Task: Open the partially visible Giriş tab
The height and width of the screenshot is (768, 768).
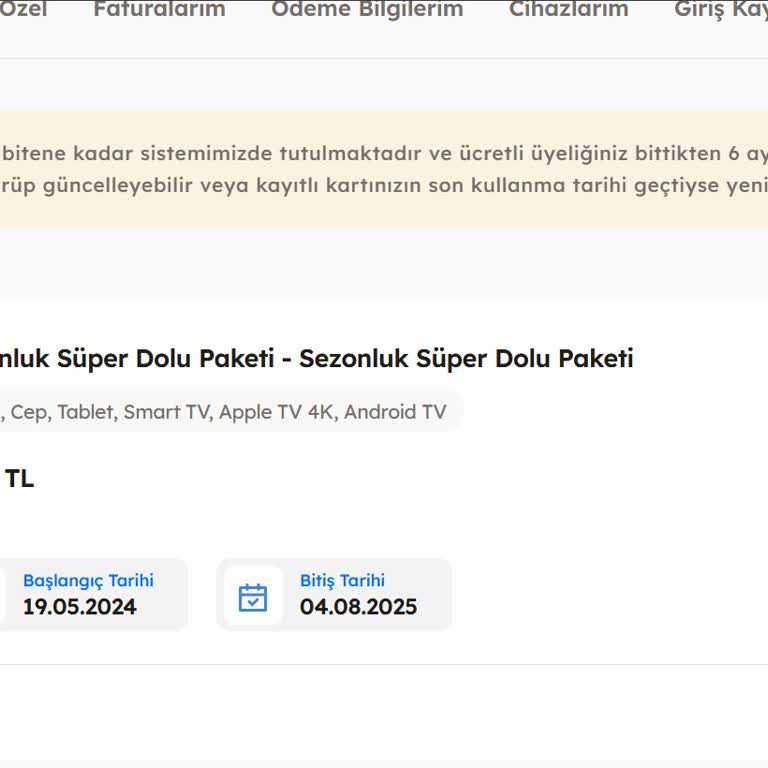Action: coord(720,10)
